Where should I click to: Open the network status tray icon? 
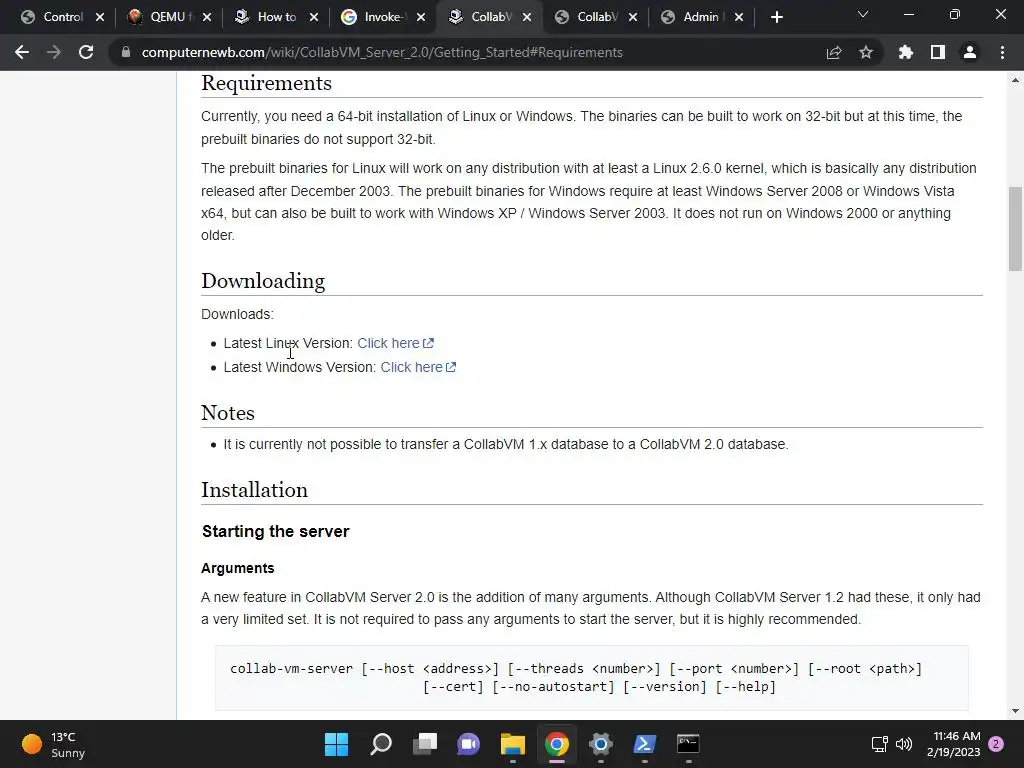[879, 744]
